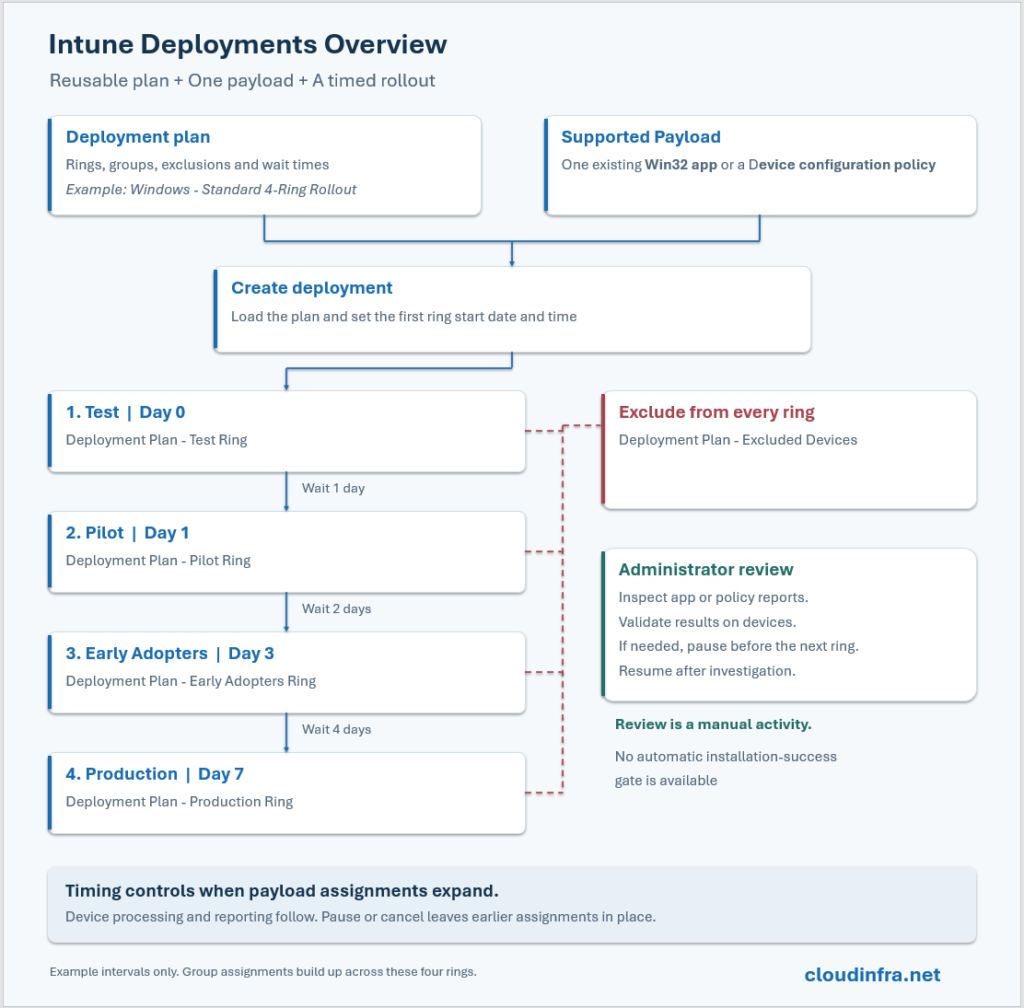Select 'Deployment Plan - Production Ring' text
The width and height of the screenshot is (1024, 1008).
179,802
